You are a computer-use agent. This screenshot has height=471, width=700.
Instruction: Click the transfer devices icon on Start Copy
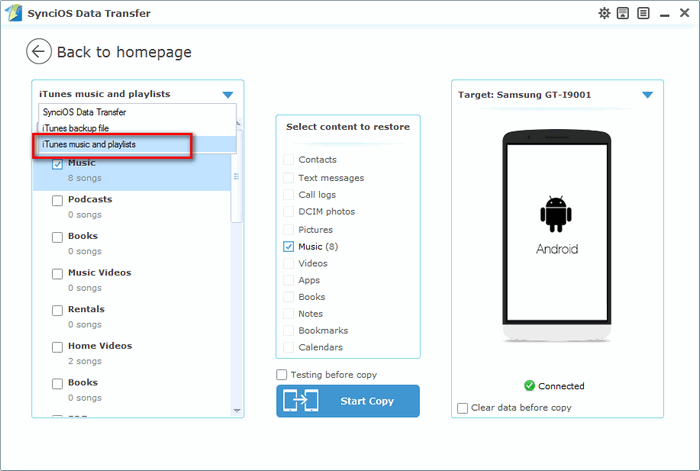tap(300, 400)
